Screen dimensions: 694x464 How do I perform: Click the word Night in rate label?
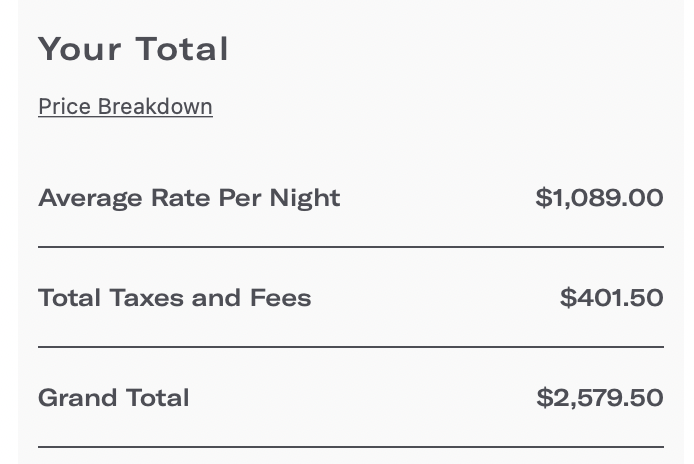tap(305, 199)
